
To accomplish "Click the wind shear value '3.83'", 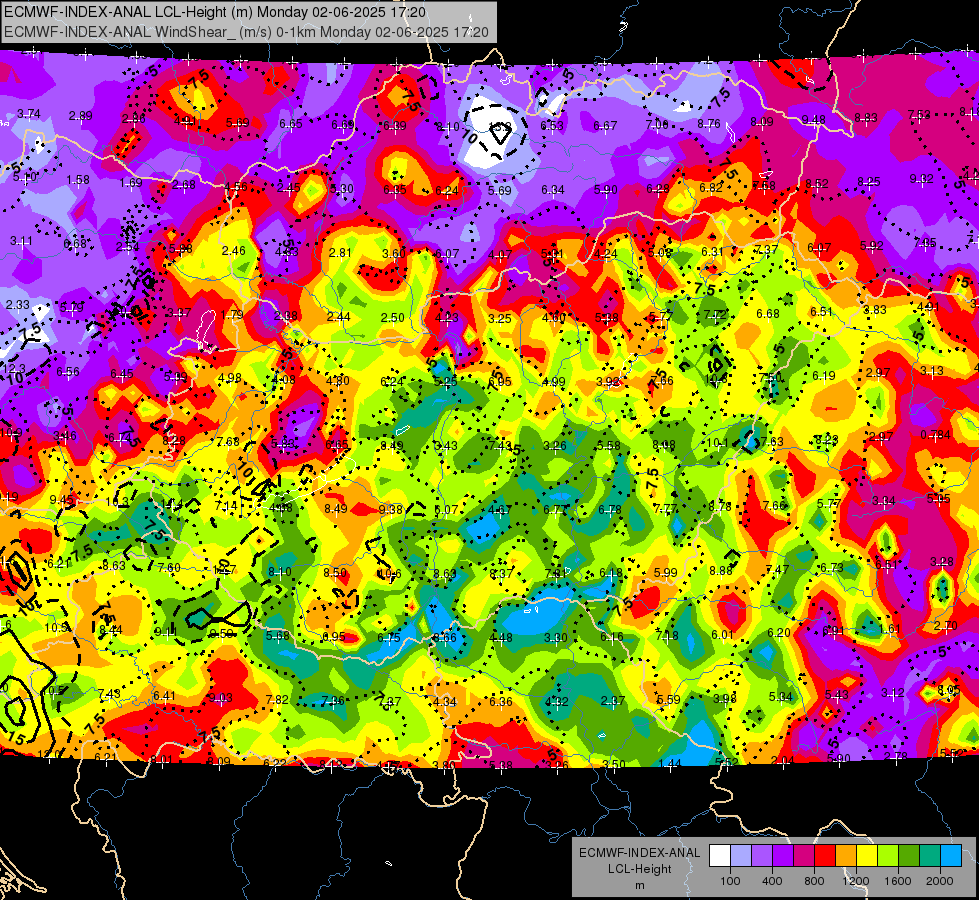I will pyautogui.click(x=875, y=310).
